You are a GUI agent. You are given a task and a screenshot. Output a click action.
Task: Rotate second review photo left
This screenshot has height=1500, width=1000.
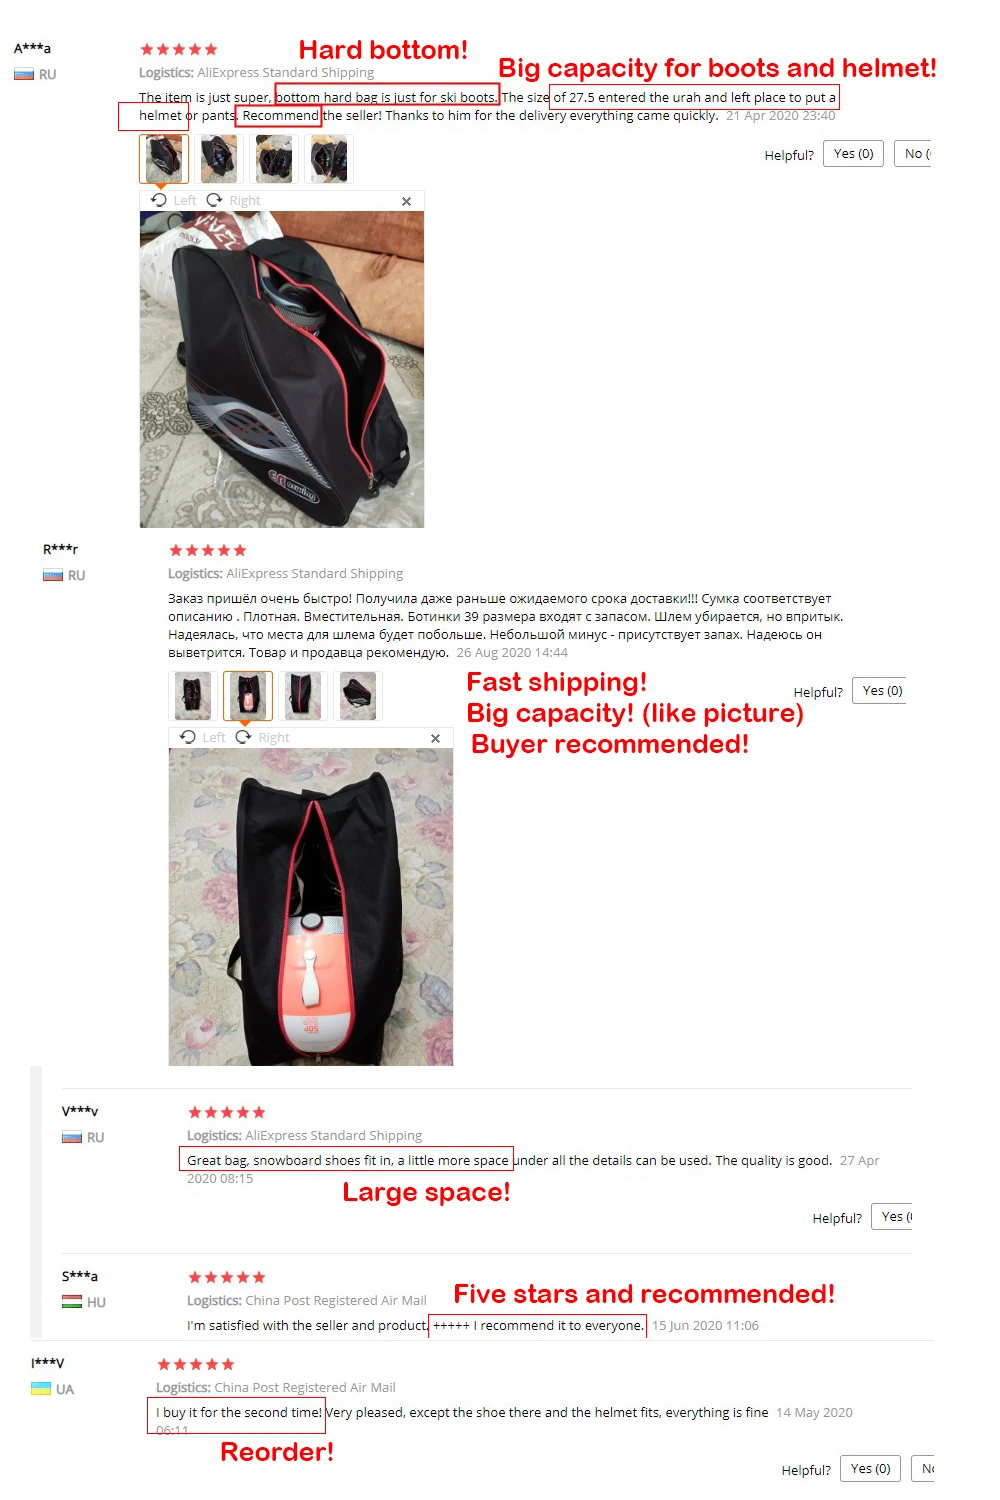pos(188,737)
